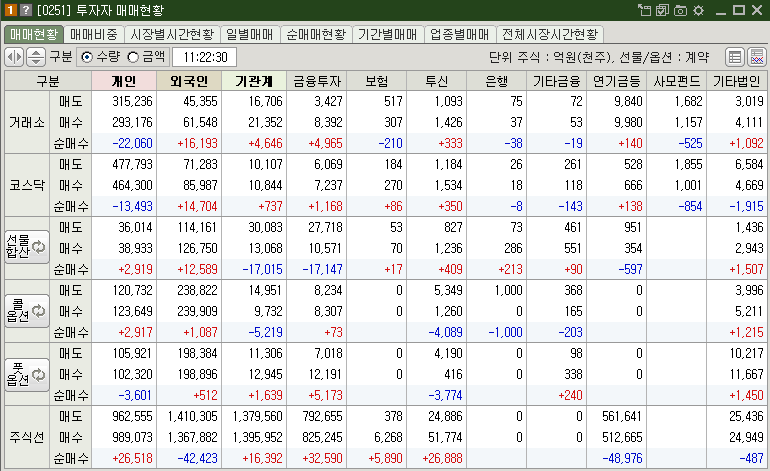Click the 구분 table header cell
Viewport: 770px width, 471px height.
pyautogui.click(x=48, y=81)
